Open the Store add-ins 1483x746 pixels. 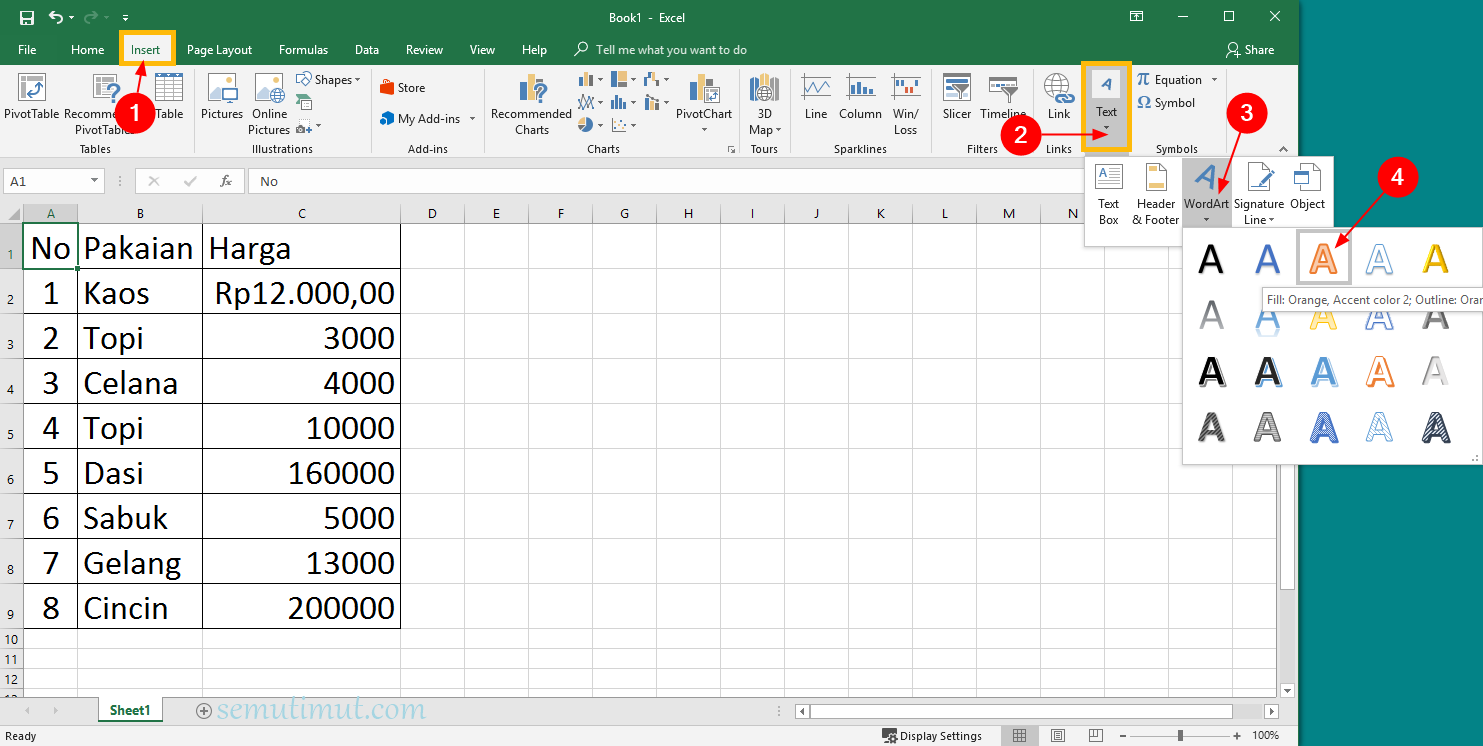click(x=403, y=88)
